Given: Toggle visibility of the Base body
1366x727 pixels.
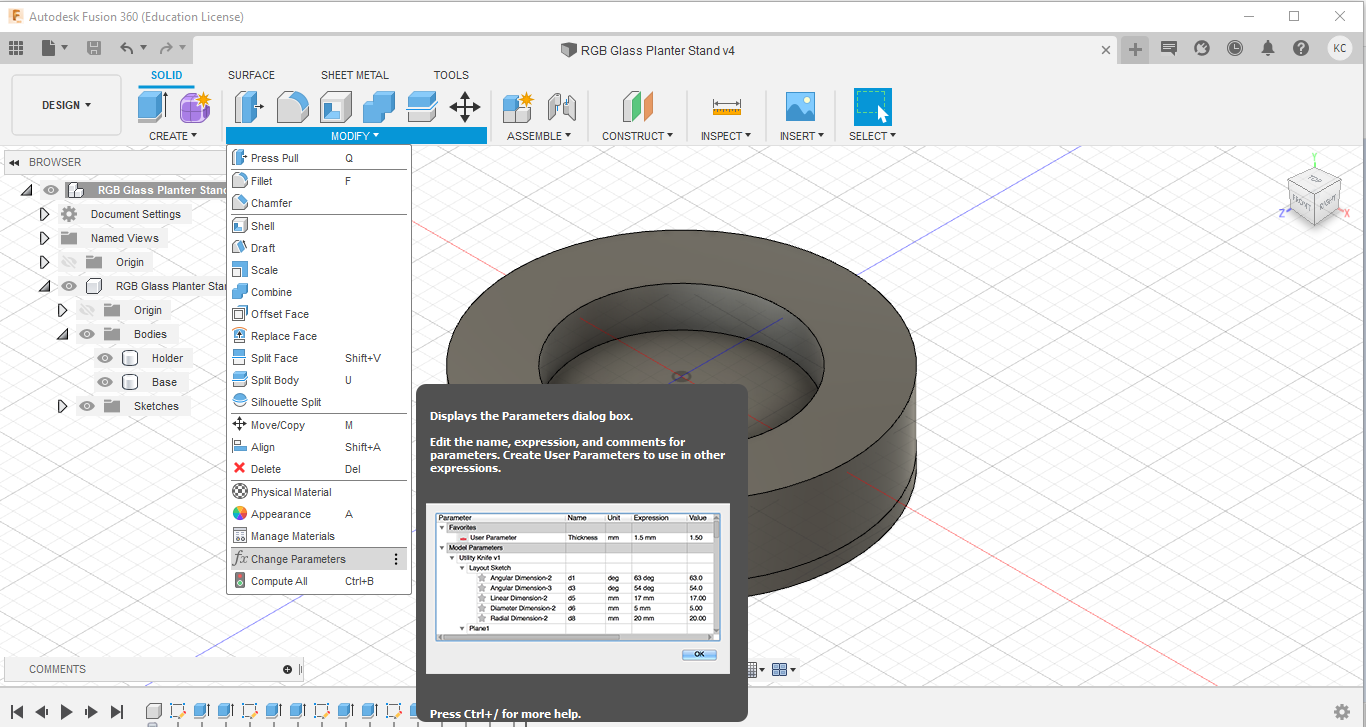Looking at the screenshot, I should 105,382.
